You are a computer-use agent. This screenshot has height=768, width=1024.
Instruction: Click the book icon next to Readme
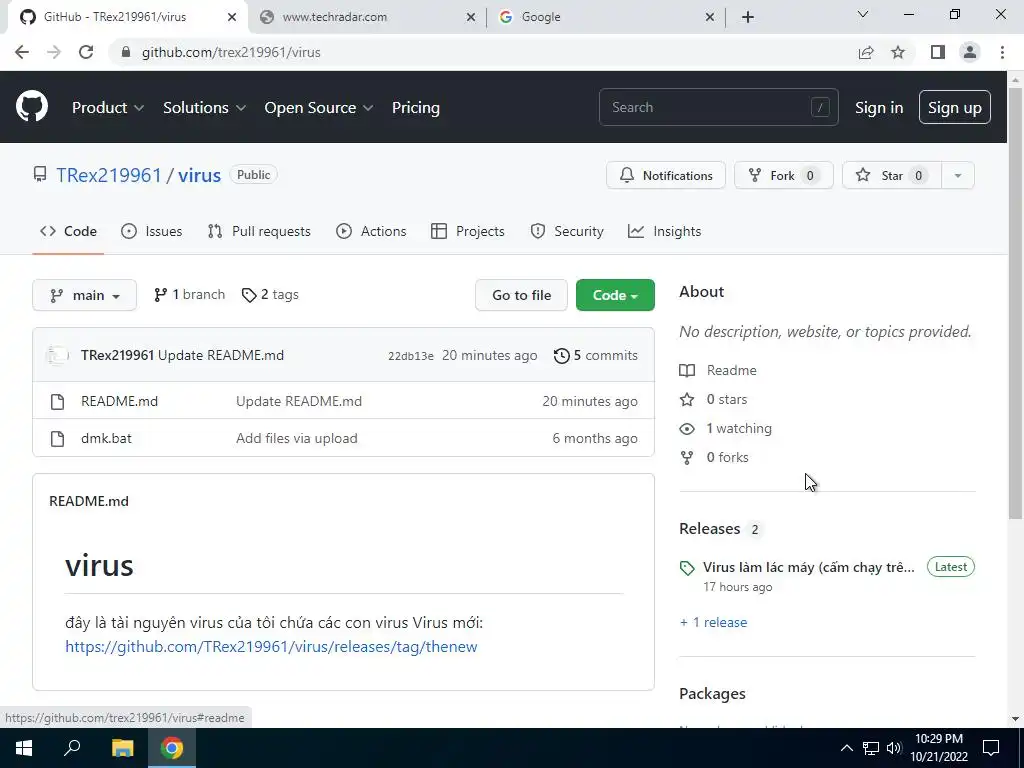click(x=687, y=371)
